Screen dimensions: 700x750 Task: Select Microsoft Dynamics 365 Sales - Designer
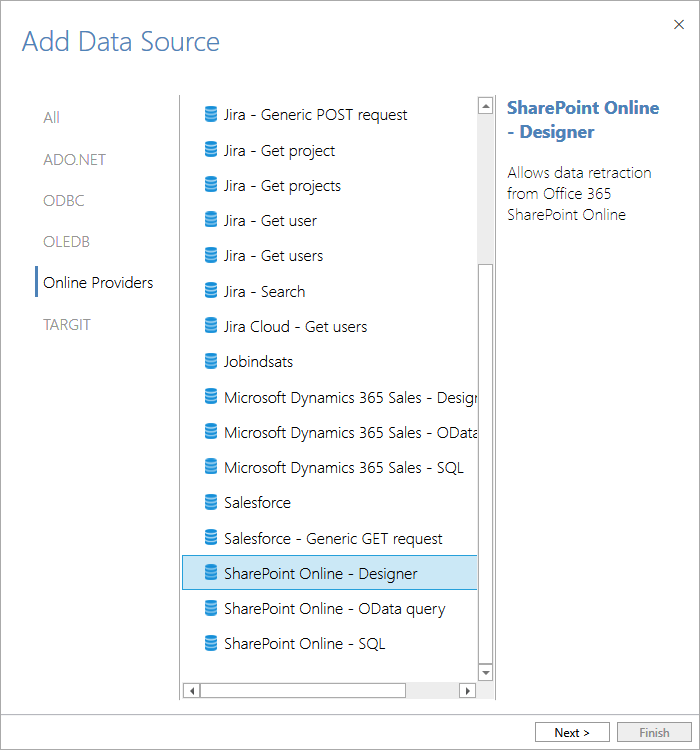(x=329, y=397)
